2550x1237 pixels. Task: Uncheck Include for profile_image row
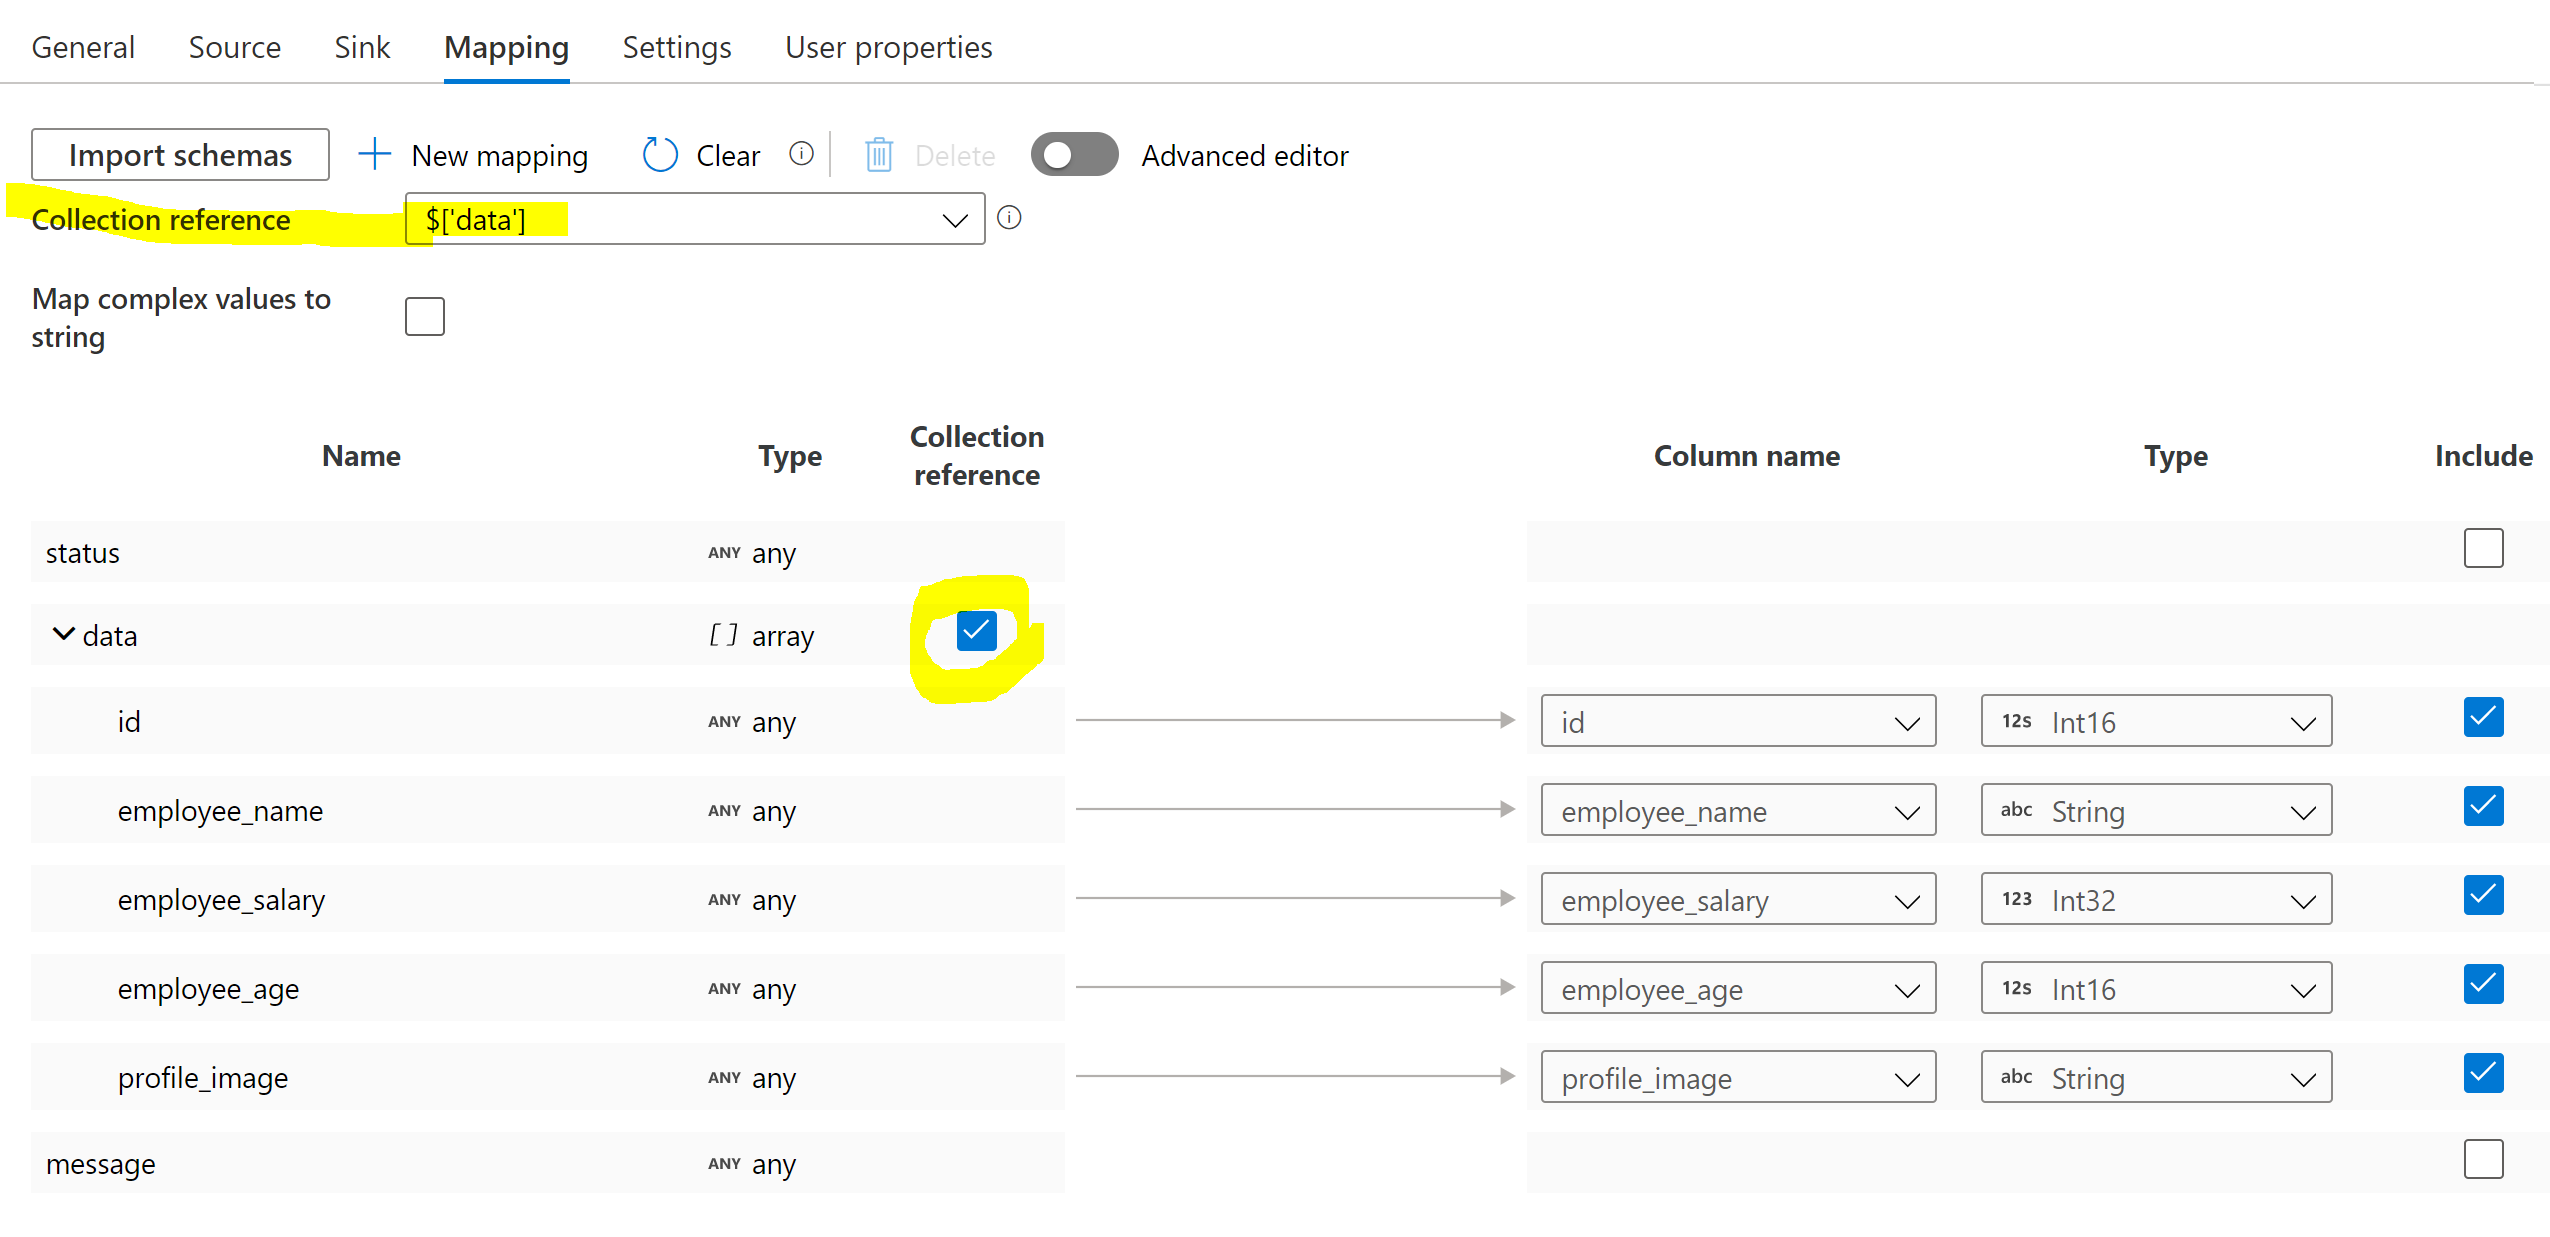click(2483, 1073)
